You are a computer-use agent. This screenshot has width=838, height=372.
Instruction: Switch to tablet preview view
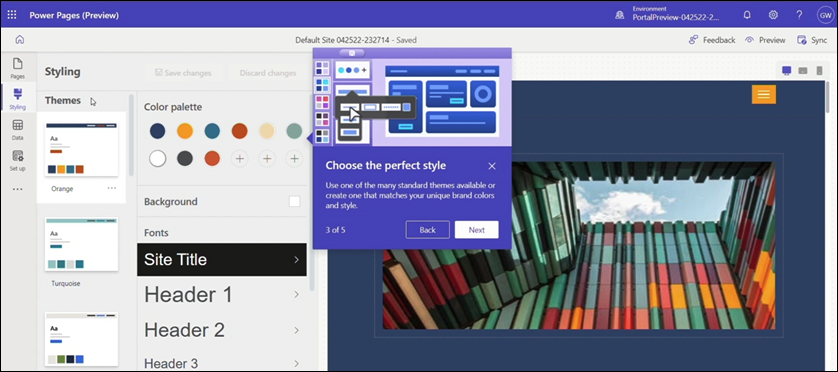tap(803, 71)
